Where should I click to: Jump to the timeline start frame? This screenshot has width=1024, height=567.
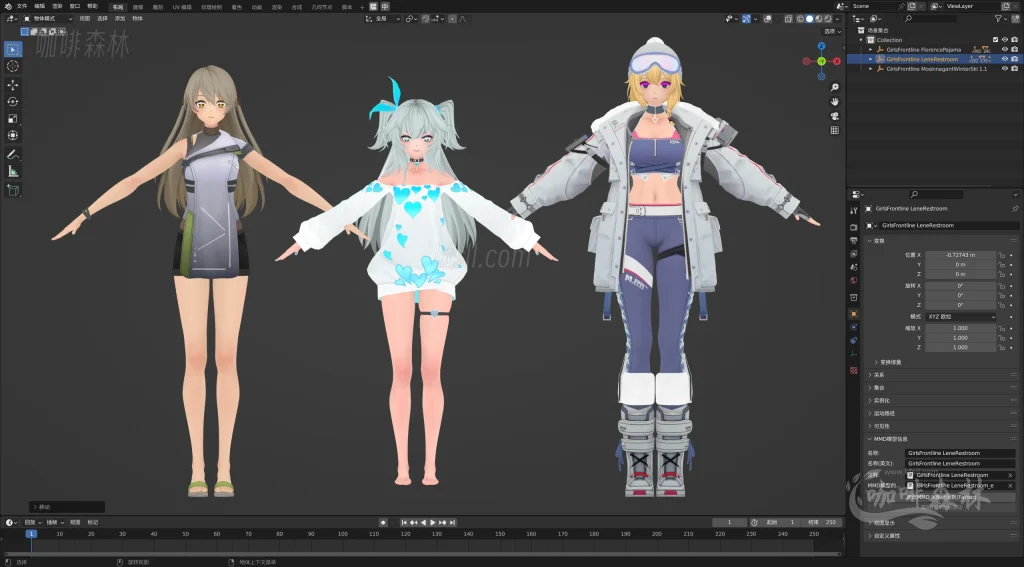point(404,523)
